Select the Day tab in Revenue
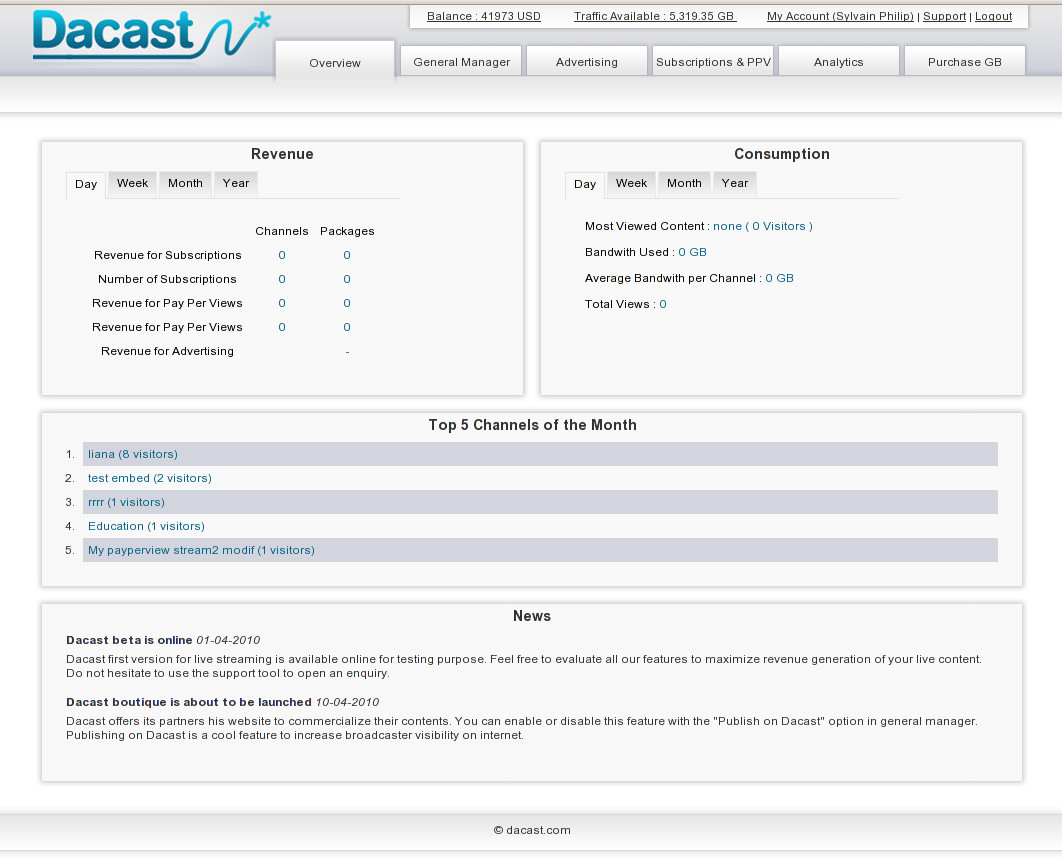Screen dimensions: 1062x862 click(86, 184)
